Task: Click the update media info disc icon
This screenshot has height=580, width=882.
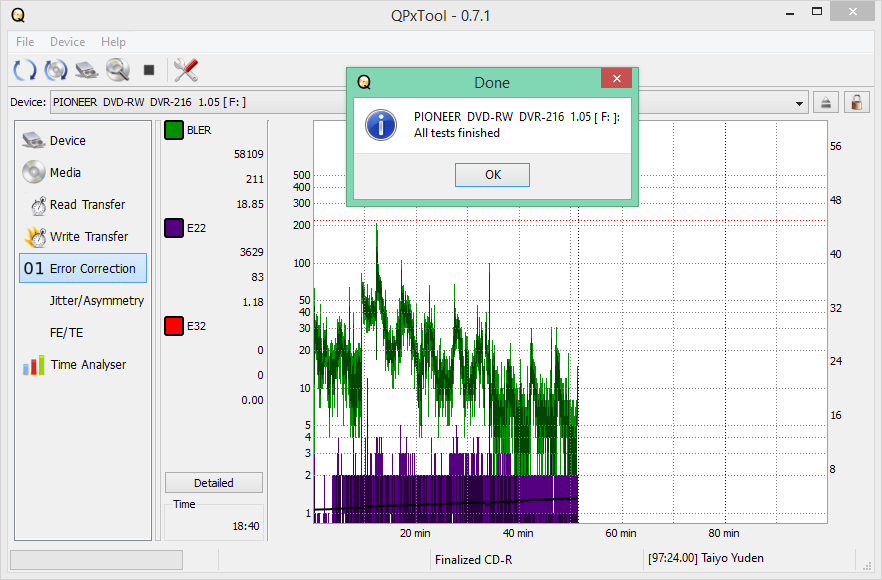Action: pyautogui.click(x=56, y=70)
